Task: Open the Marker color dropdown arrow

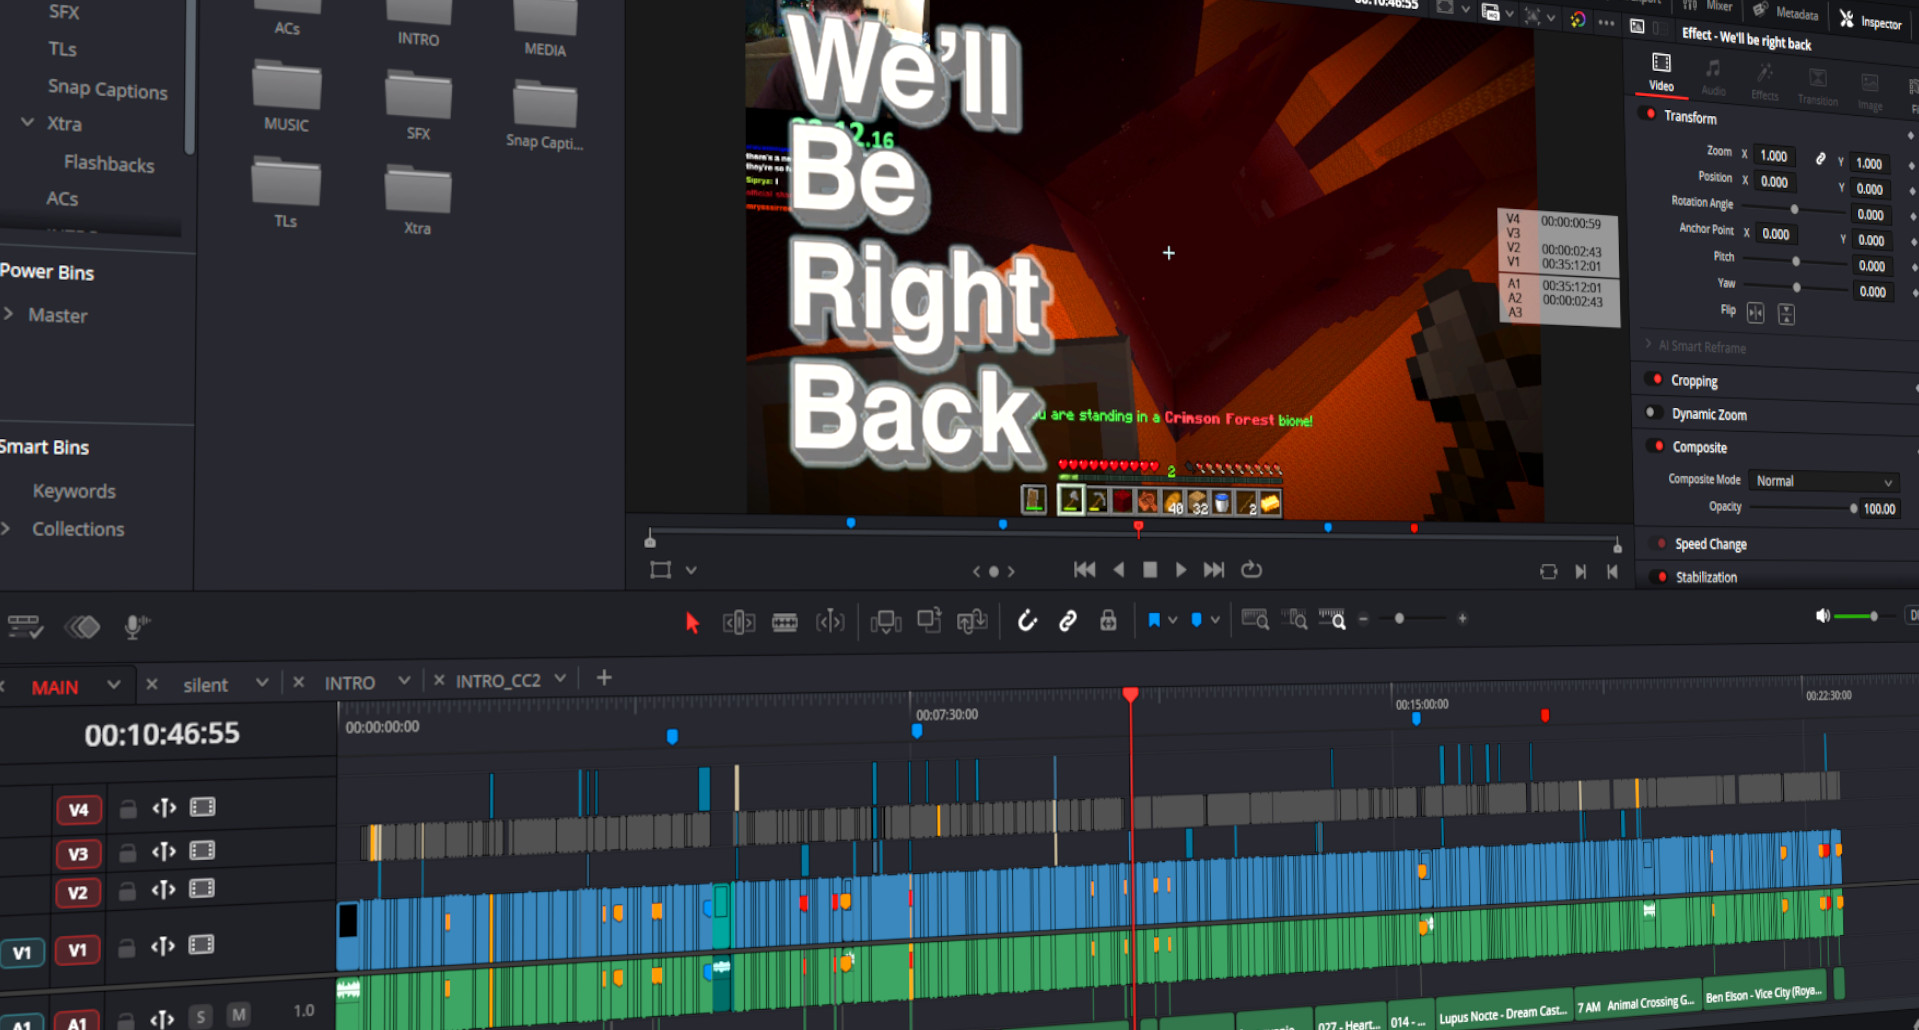Action: [1215, 620]
